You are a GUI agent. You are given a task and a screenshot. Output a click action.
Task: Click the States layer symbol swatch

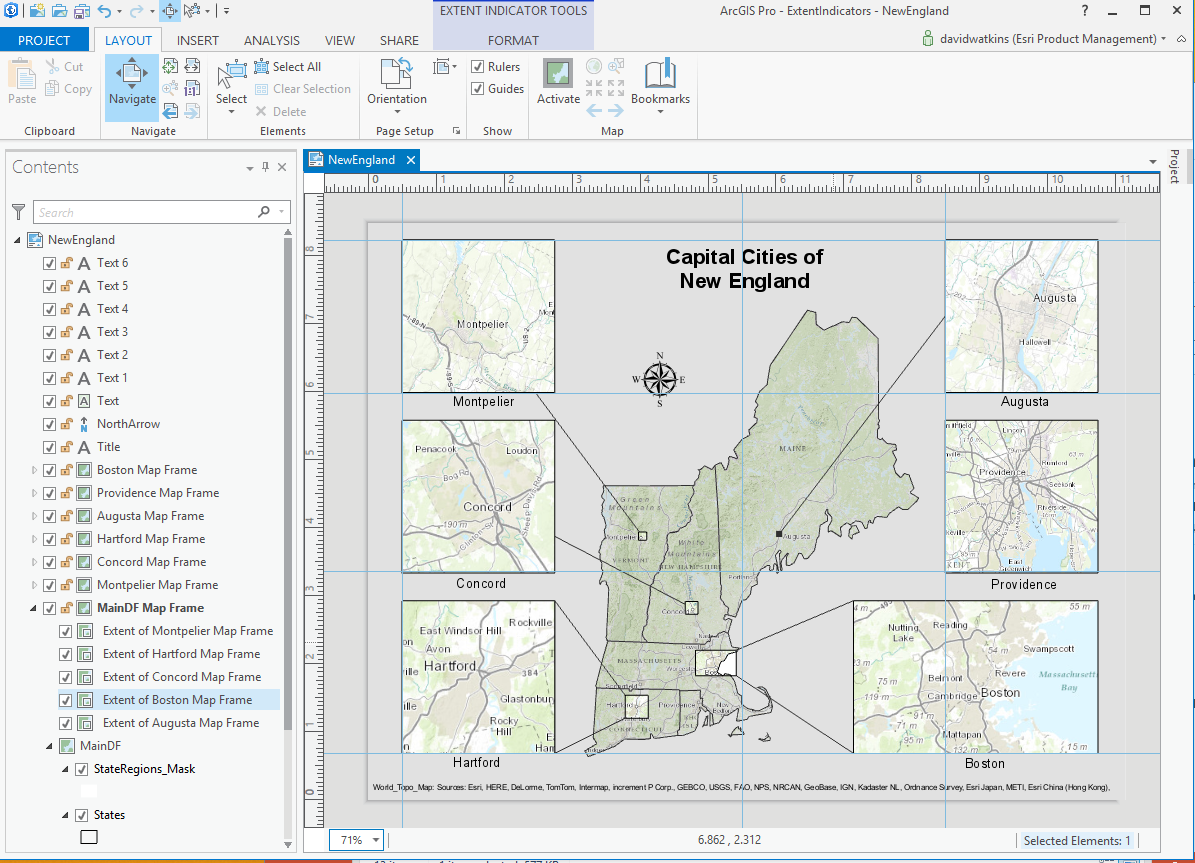pyautogui.click(x=89, y=837)
